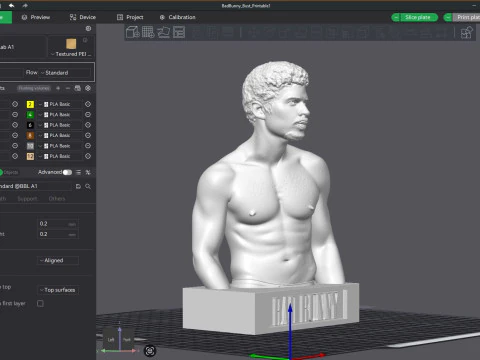Edit preset icon right of filament 4
This screenshot has height=360, width=480.
88,115
